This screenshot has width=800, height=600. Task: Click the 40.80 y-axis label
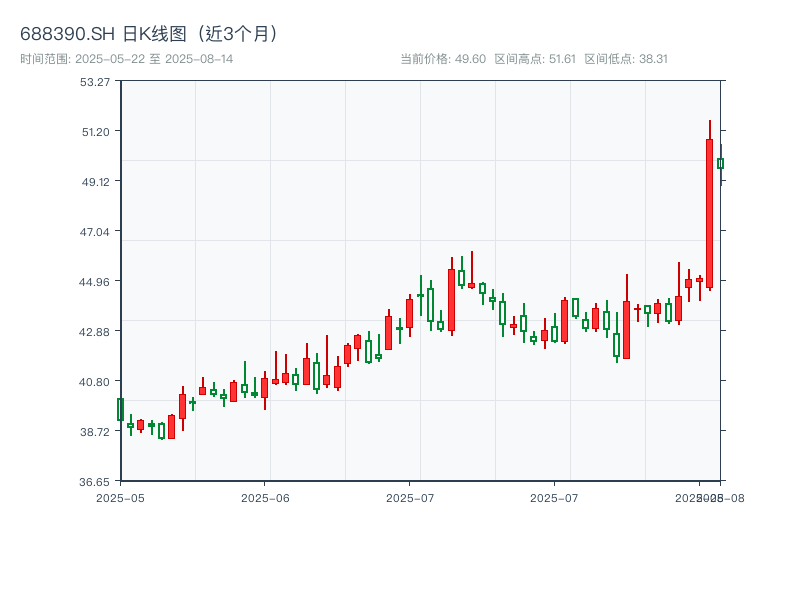point(94,382)
